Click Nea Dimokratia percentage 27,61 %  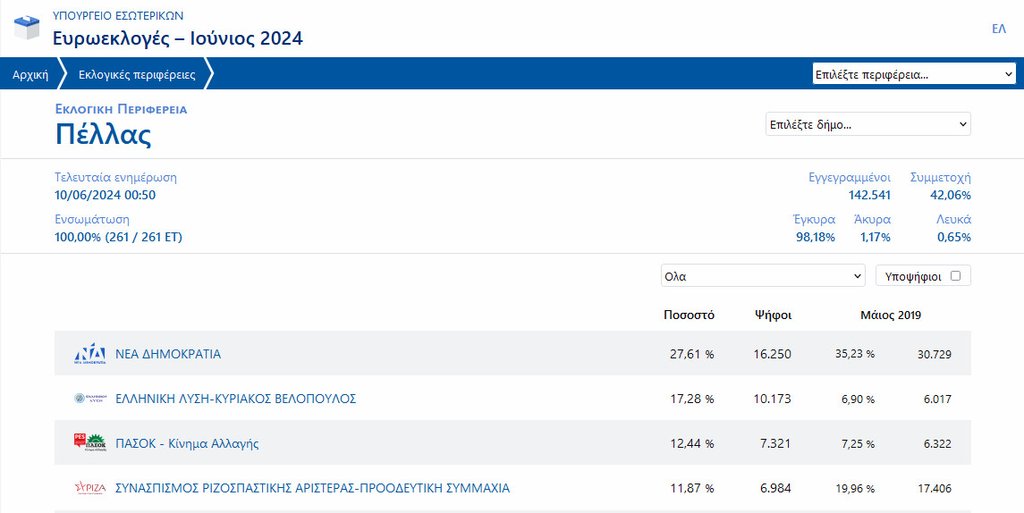[x=692, y=354]
